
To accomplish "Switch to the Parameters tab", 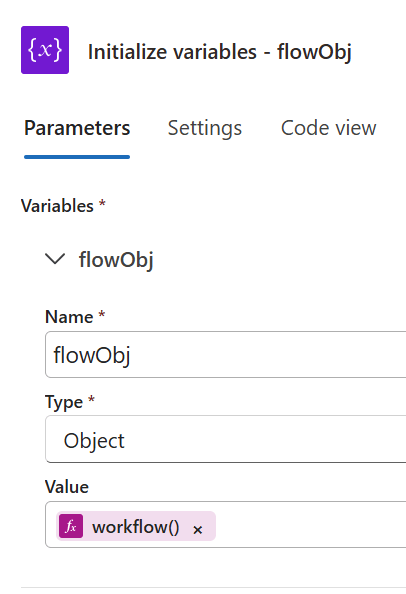I will (x=77, y=128).
